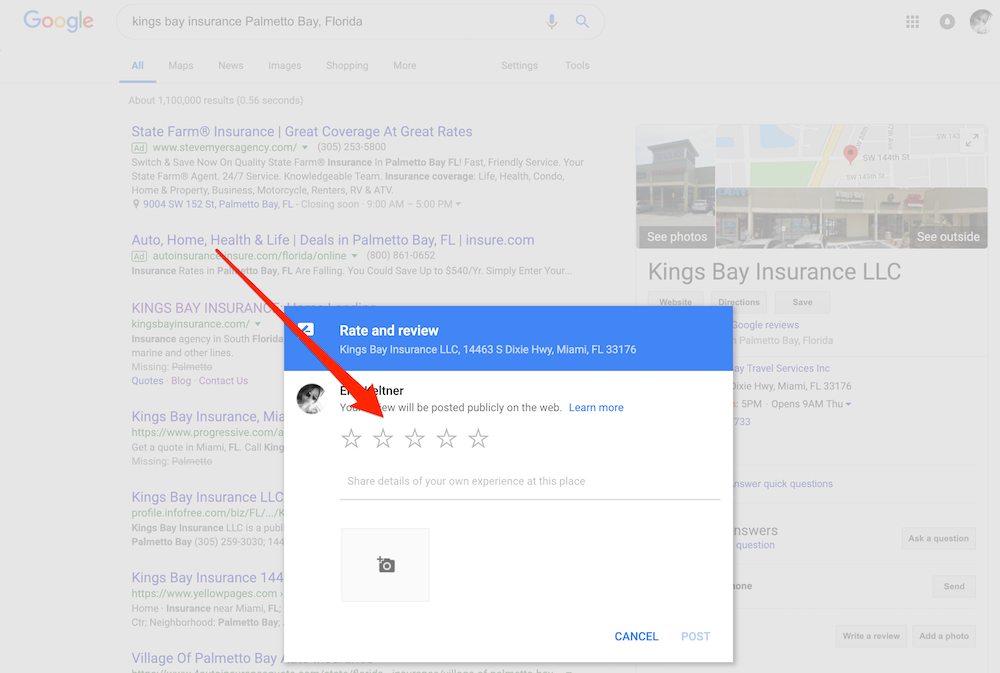
Task: Click the Ask a question button
Action: tap(938, 538)
